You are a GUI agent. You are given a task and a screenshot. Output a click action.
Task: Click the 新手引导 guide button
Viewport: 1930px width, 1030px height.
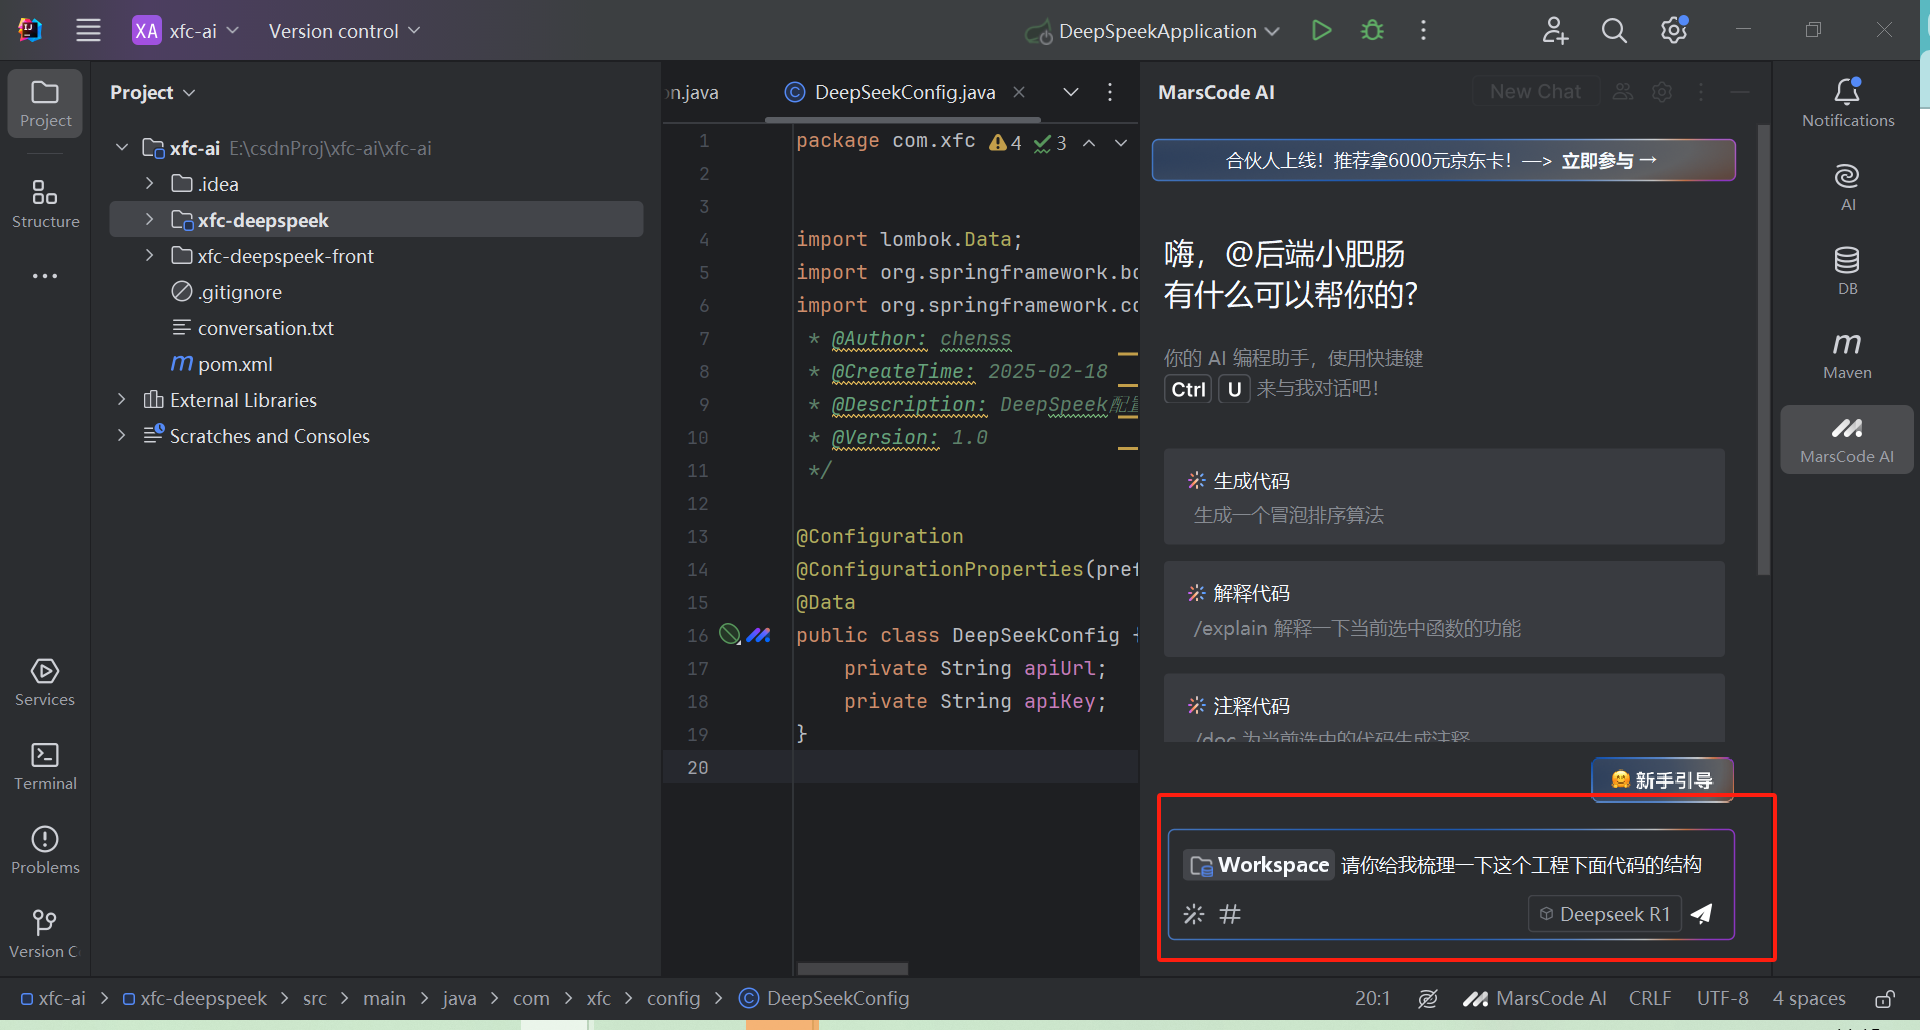[x=1662, y=780]
